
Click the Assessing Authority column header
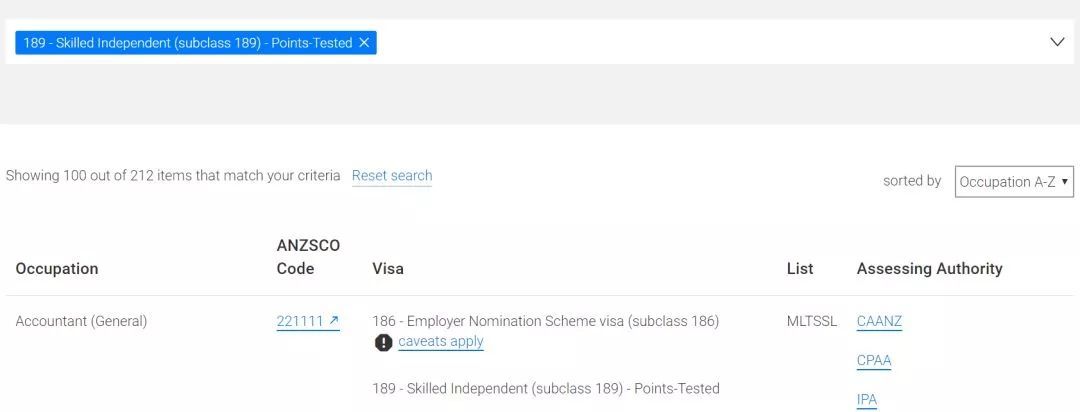929,268
